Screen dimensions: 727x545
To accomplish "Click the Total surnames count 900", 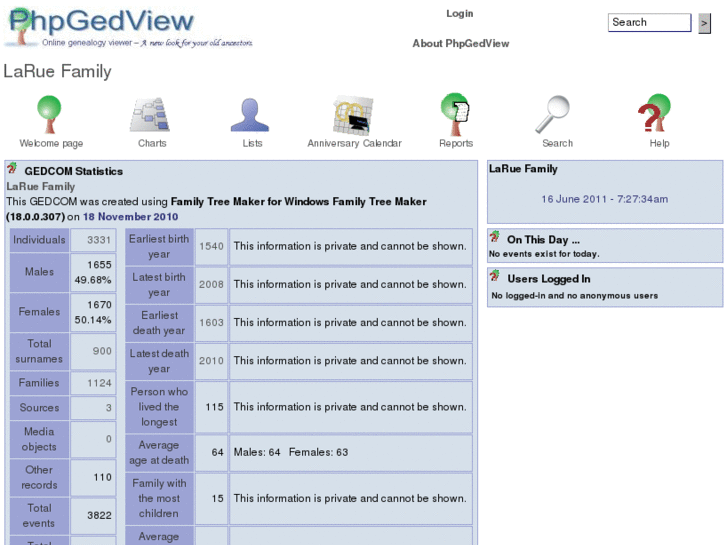I will (102, 351).
